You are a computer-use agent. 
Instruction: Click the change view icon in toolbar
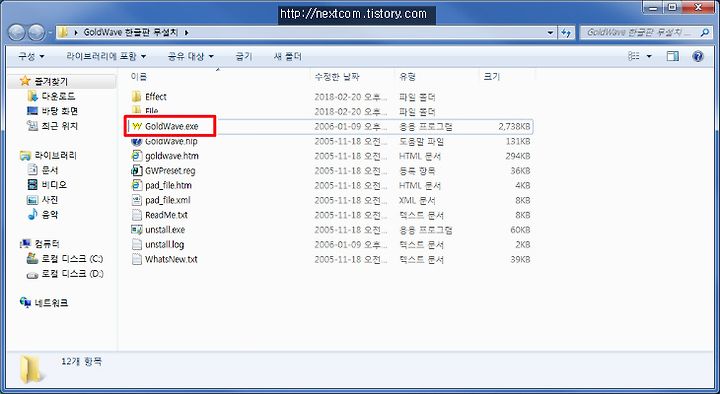click(634, 56)
